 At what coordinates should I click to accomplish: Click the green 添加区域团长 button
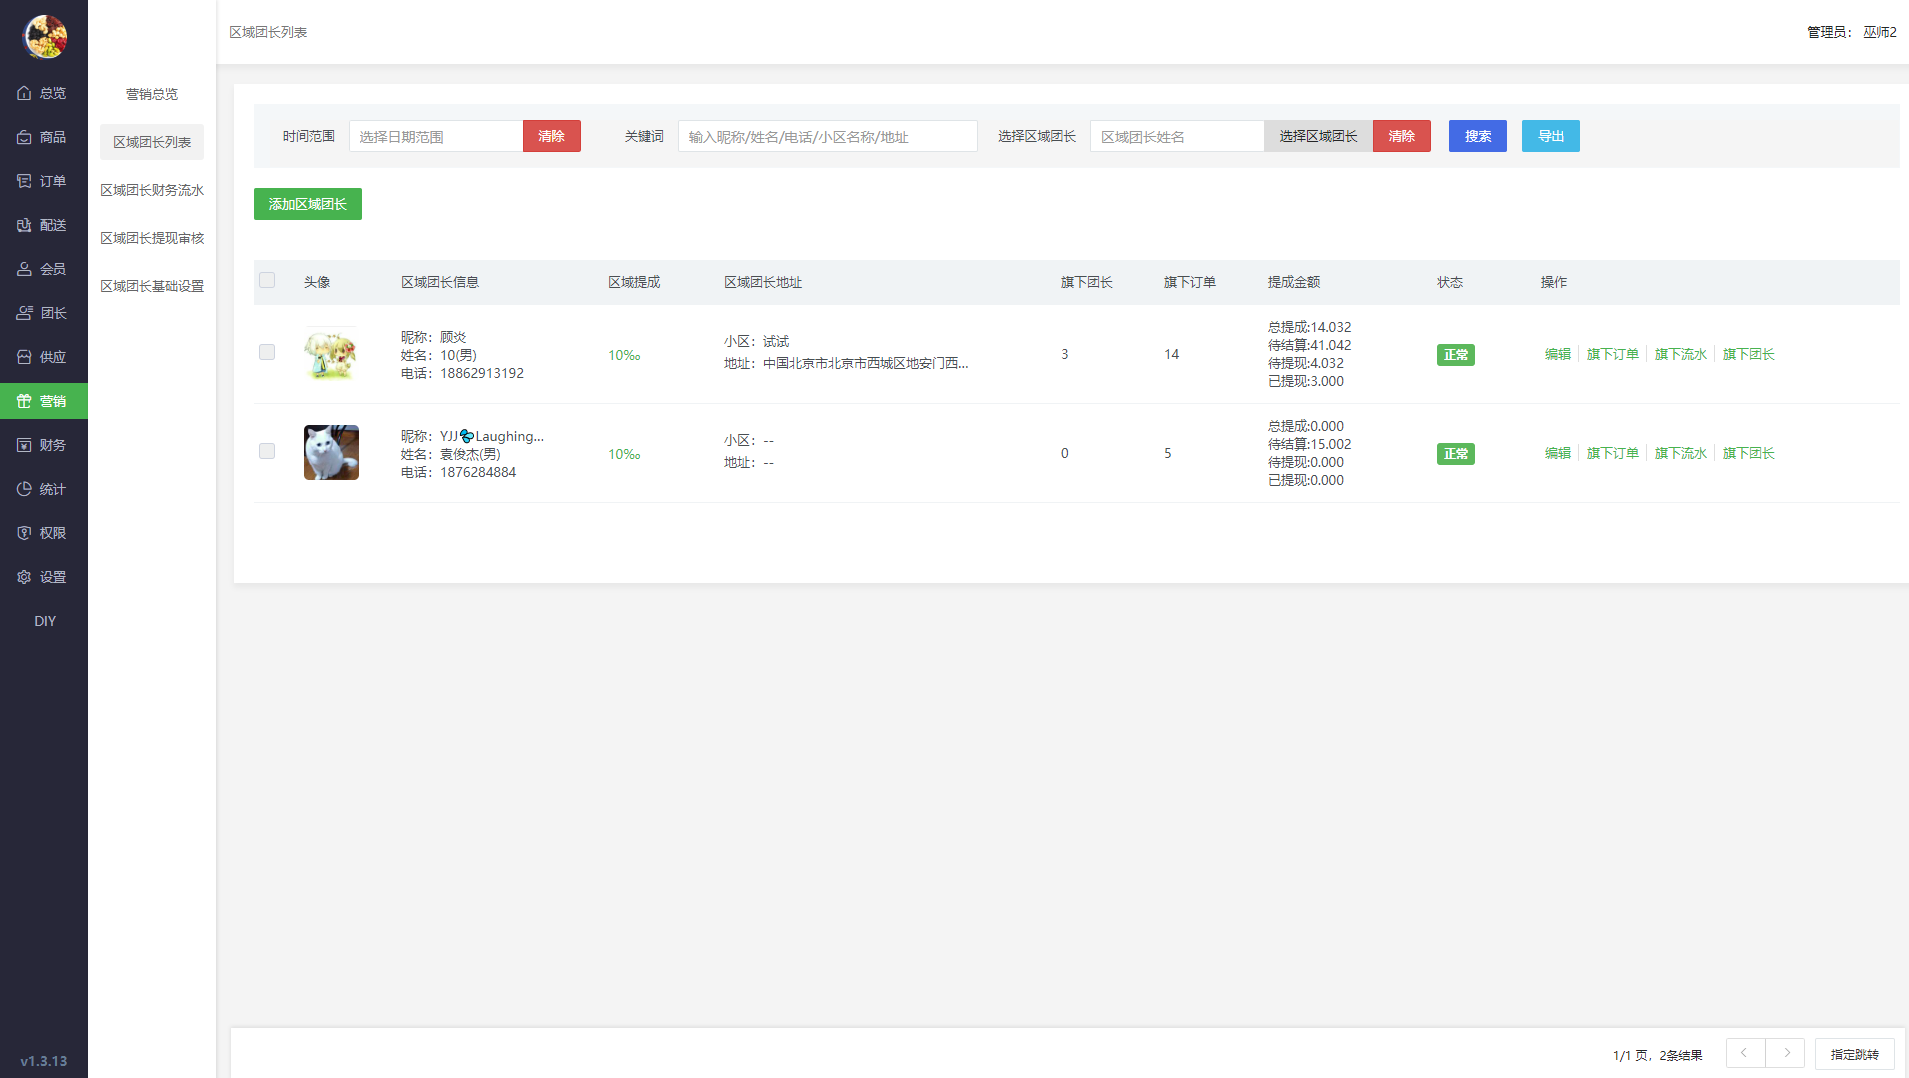pyautogui.click(x=307, y=204)
